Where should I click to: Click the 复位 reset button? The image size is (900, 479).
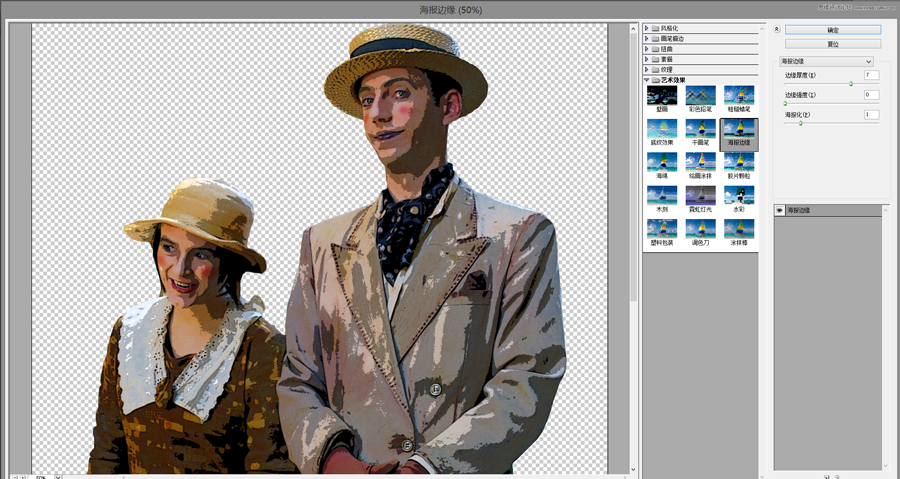tap(833, 44)
